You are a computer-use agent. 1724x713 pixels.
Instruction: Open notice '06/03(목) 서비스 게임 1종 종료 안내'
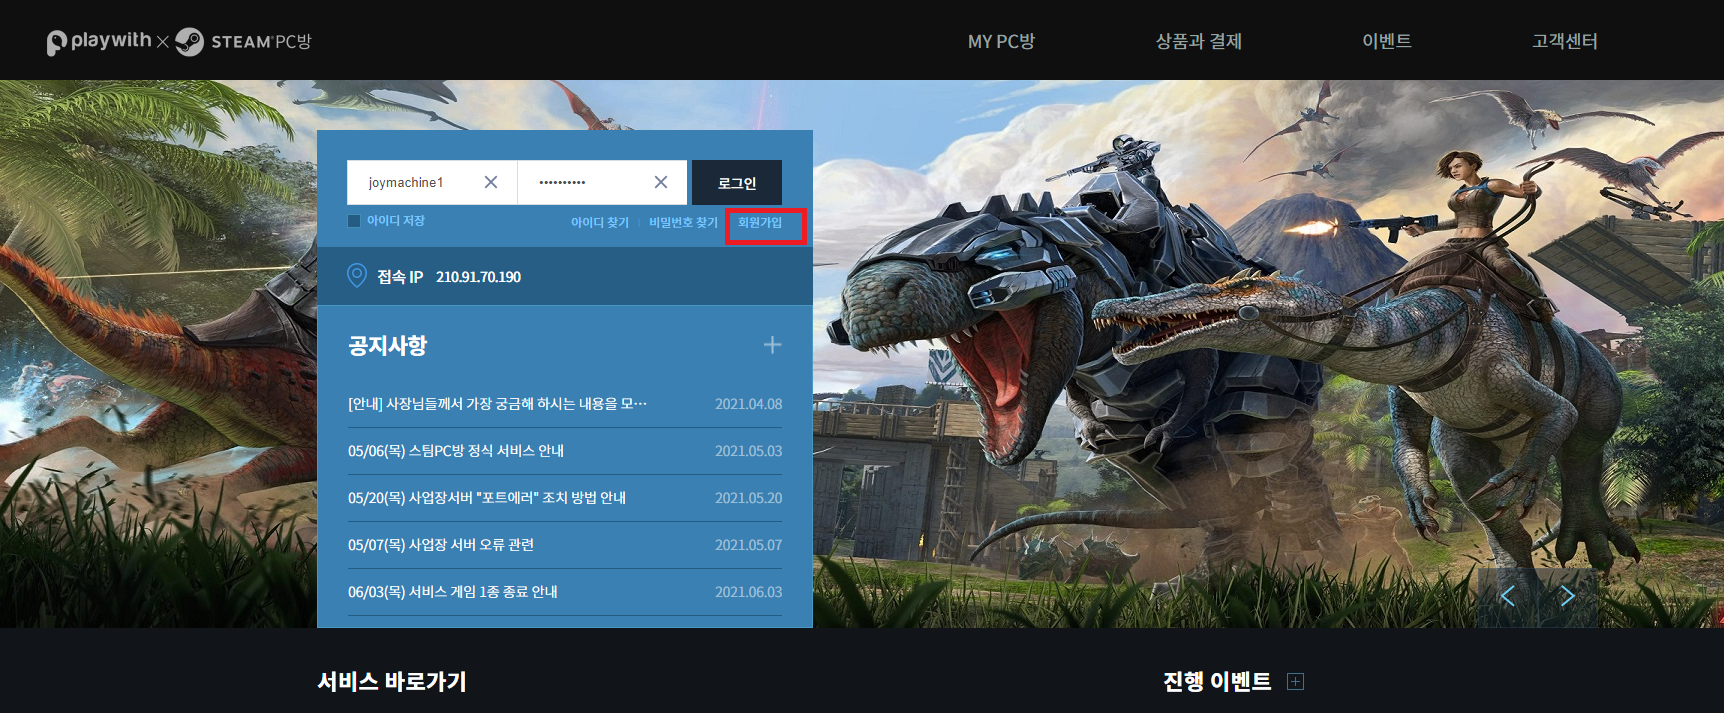(x=453, y=592)
